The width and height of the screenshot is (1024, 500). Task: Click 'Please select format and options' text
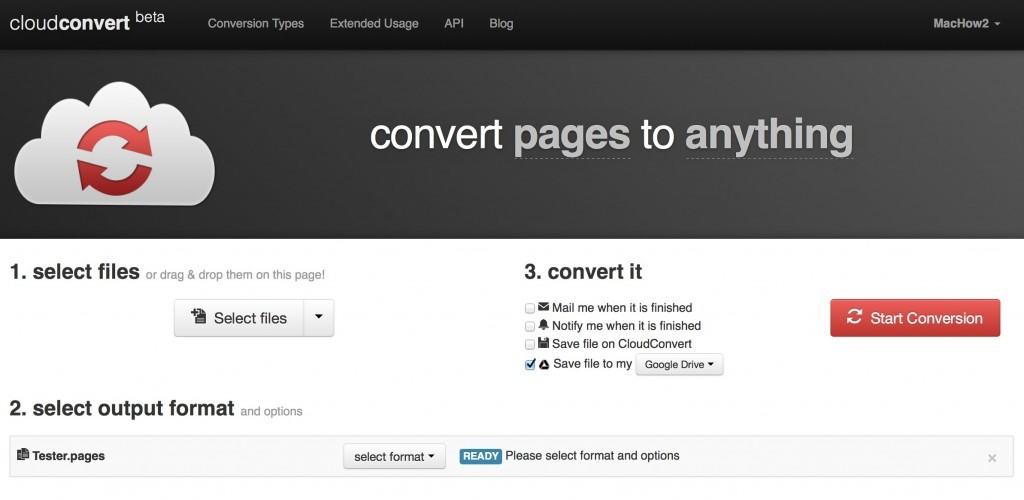pos(592,456)
